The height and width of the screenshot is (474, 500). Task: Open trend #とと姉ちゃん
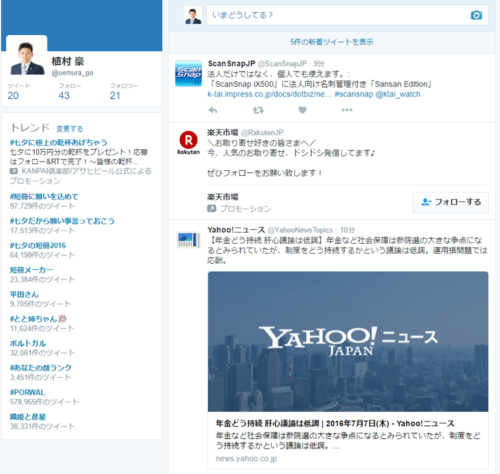(x=33, y=319)
